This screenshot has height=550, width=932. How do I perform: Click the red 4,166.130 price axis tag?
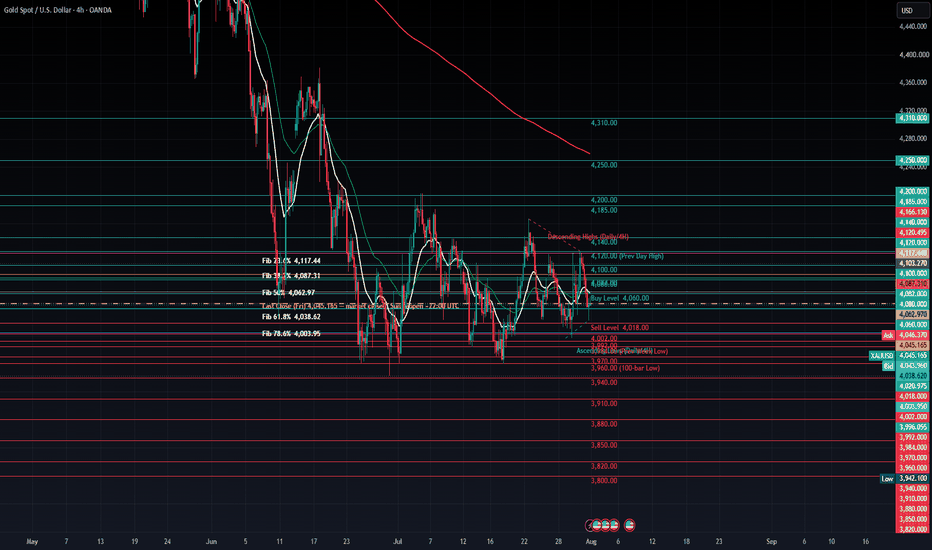pyautogui.click(x=912, y=212)
